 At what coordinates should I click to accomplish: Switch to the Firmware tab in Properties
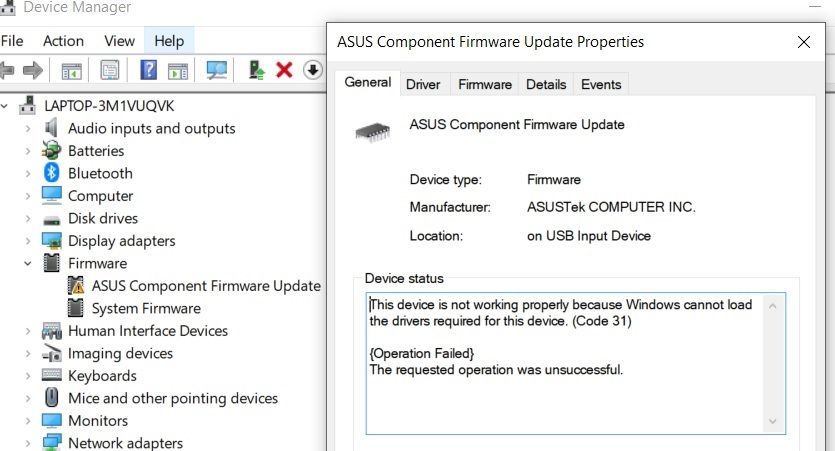485,85
